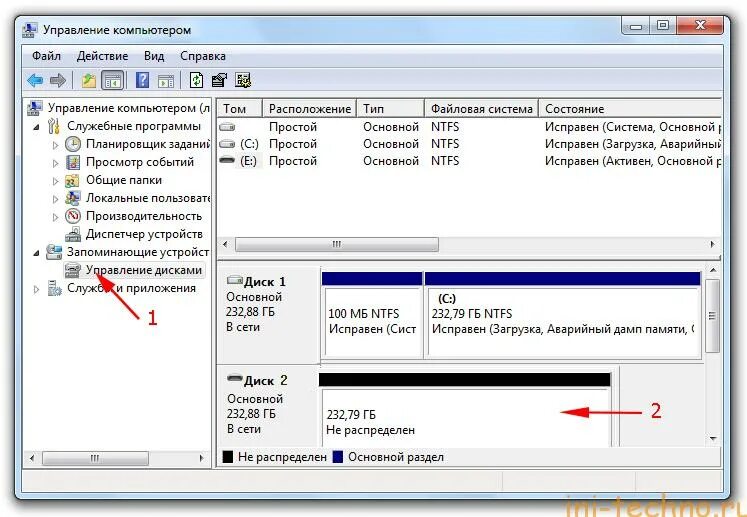Image resolution: width=747 pixels, height=517 pixels.
Task: Click the Служебные программы tools icon
Action: tap(54, 126)
